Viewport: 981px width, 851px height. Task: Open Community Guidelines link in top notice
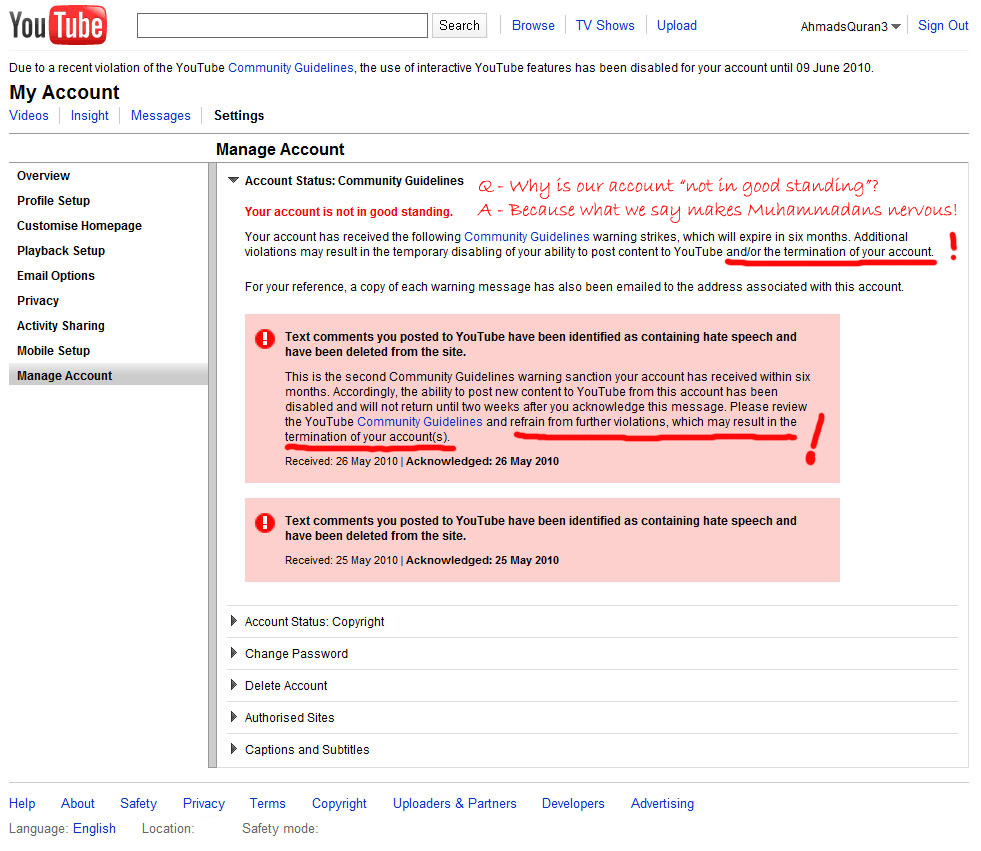[290, 68]
